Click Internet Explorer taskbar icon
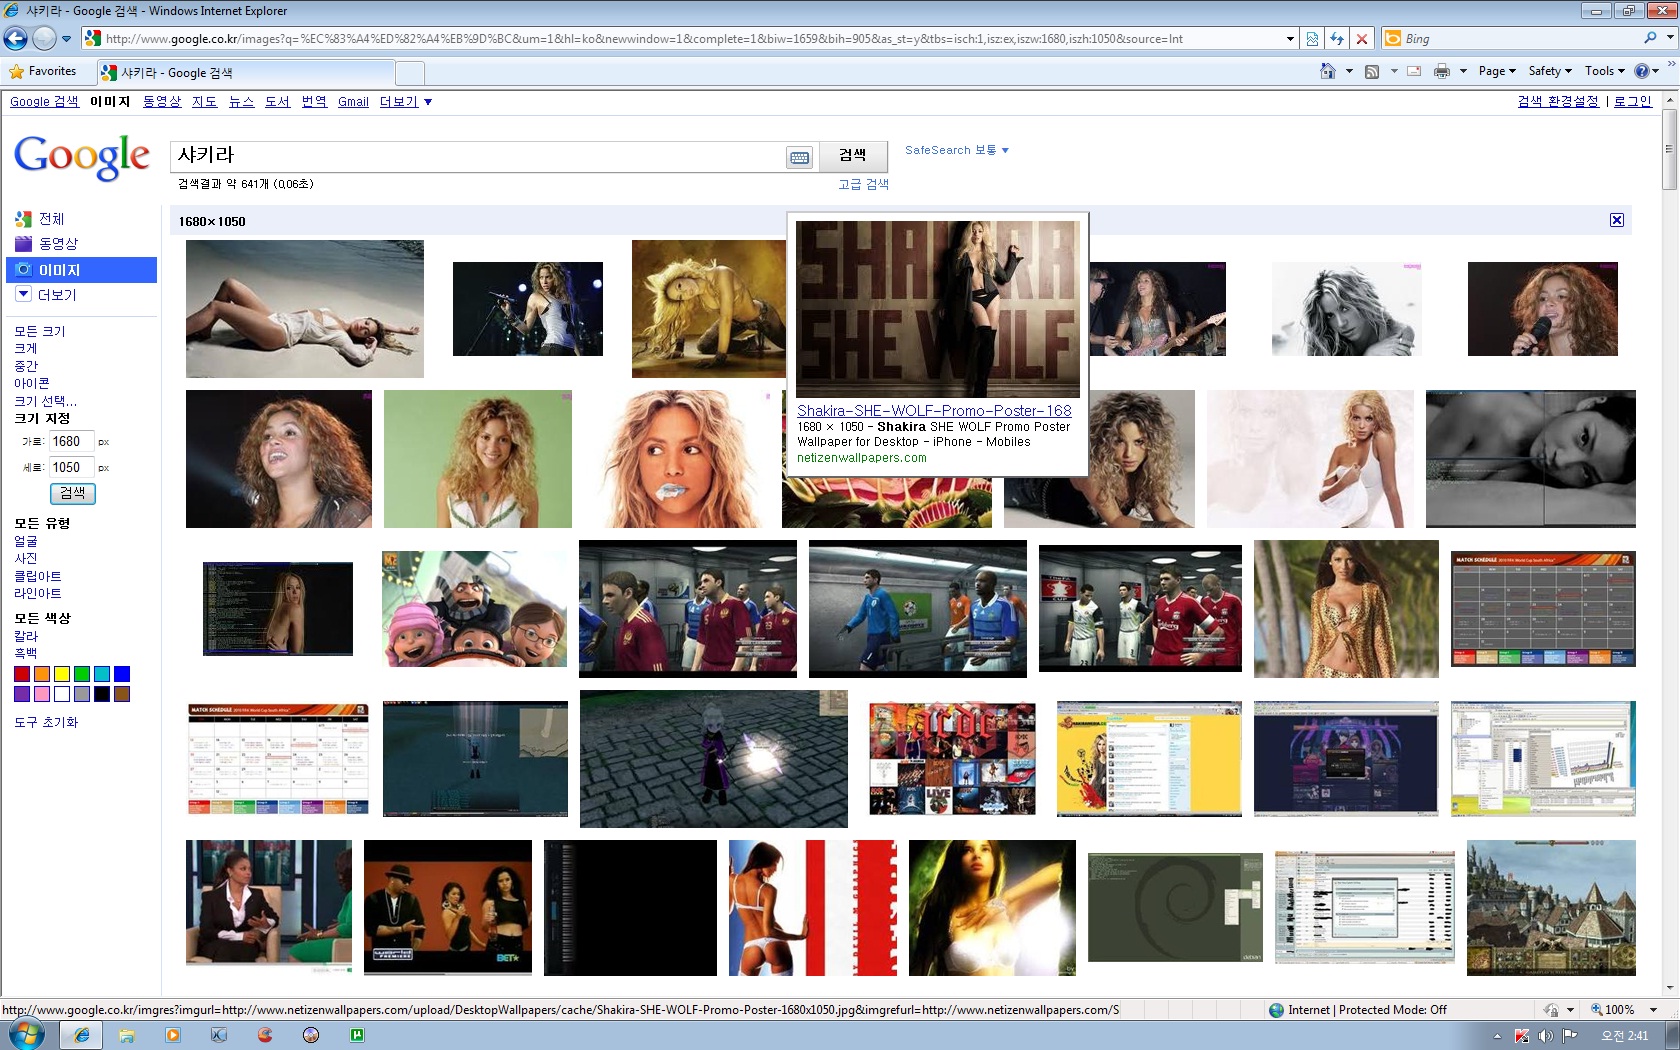 [82, 1035]
